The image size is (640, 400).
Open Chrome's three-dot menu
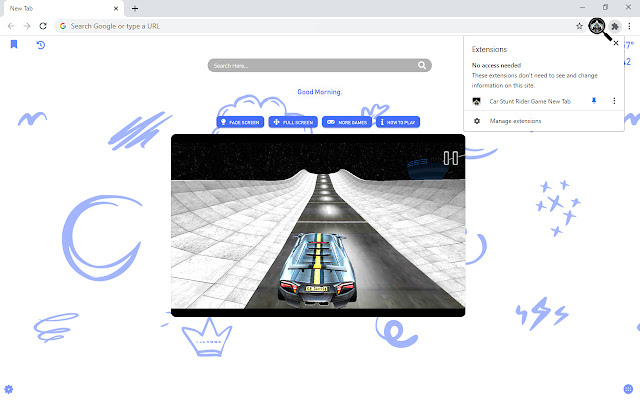click(x=630, y=25)
